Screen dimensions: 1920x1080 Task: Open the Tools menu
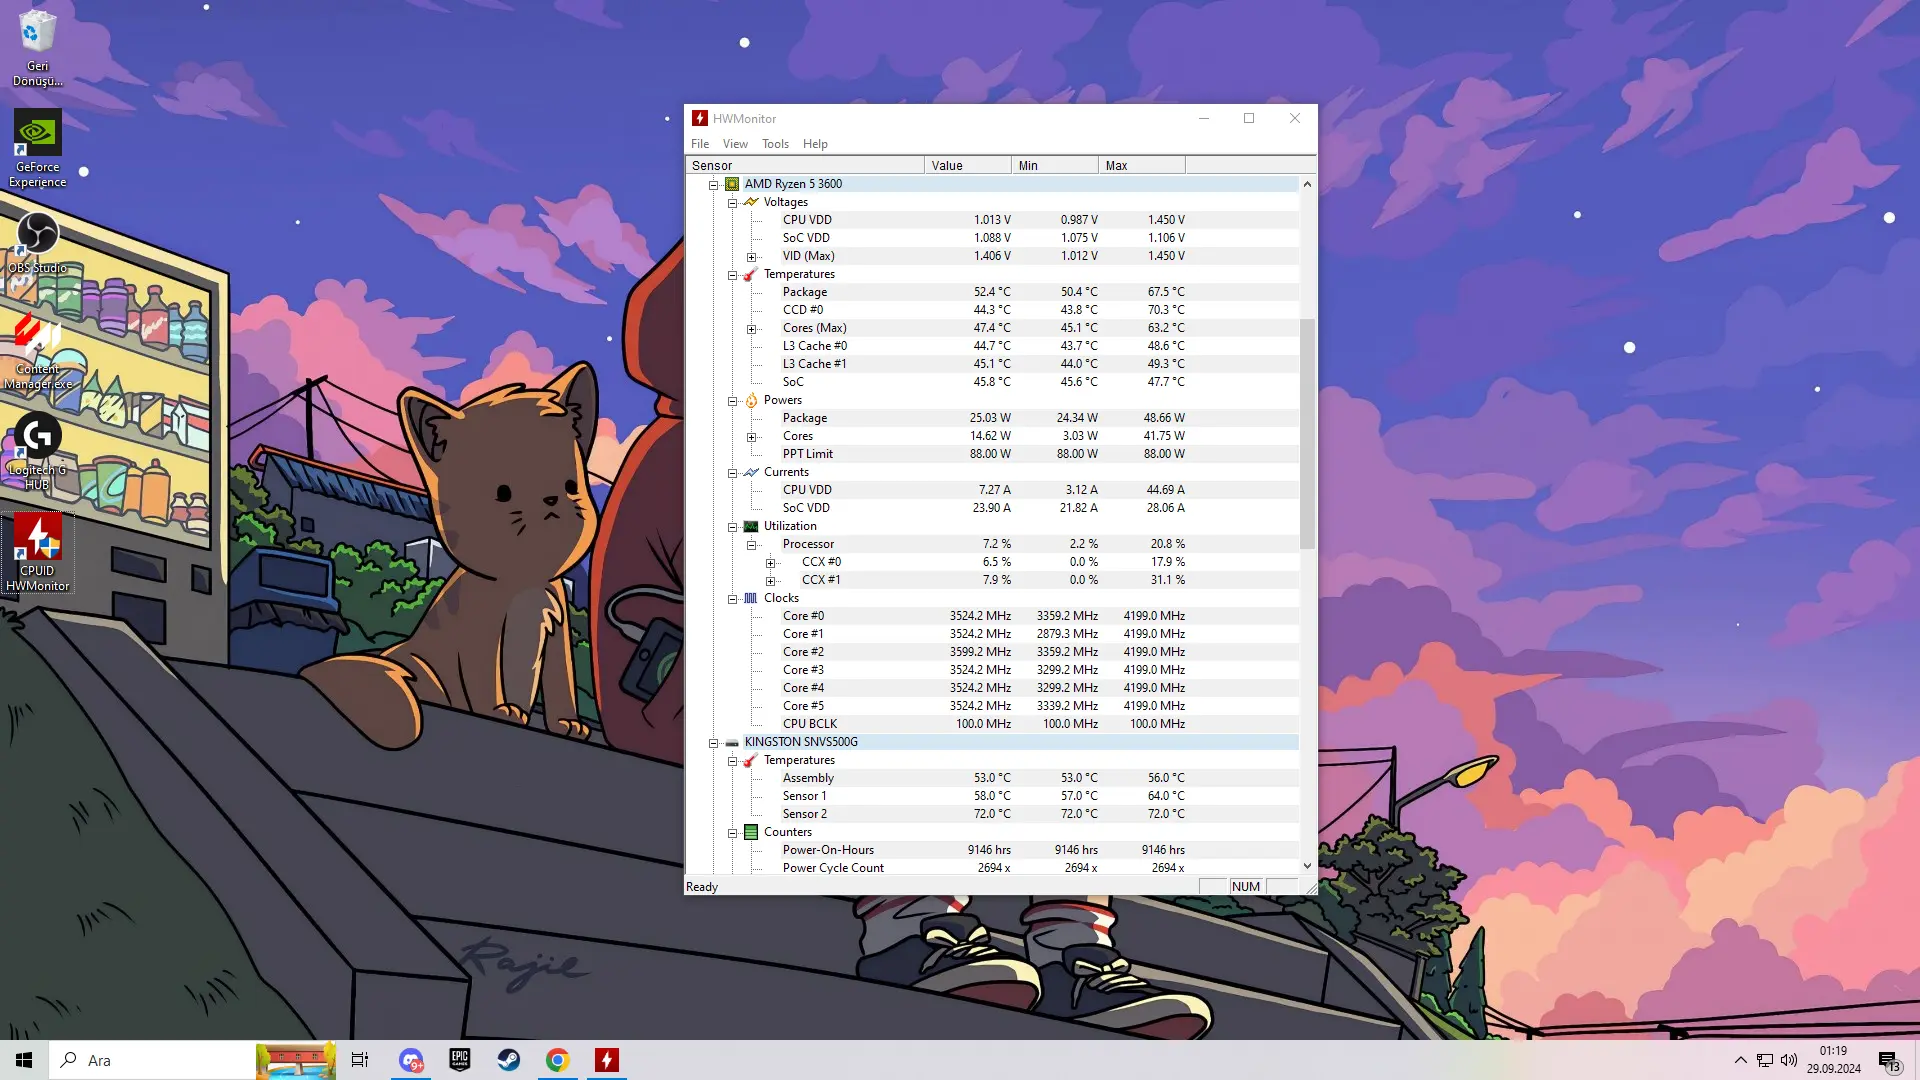coord(775,144)
